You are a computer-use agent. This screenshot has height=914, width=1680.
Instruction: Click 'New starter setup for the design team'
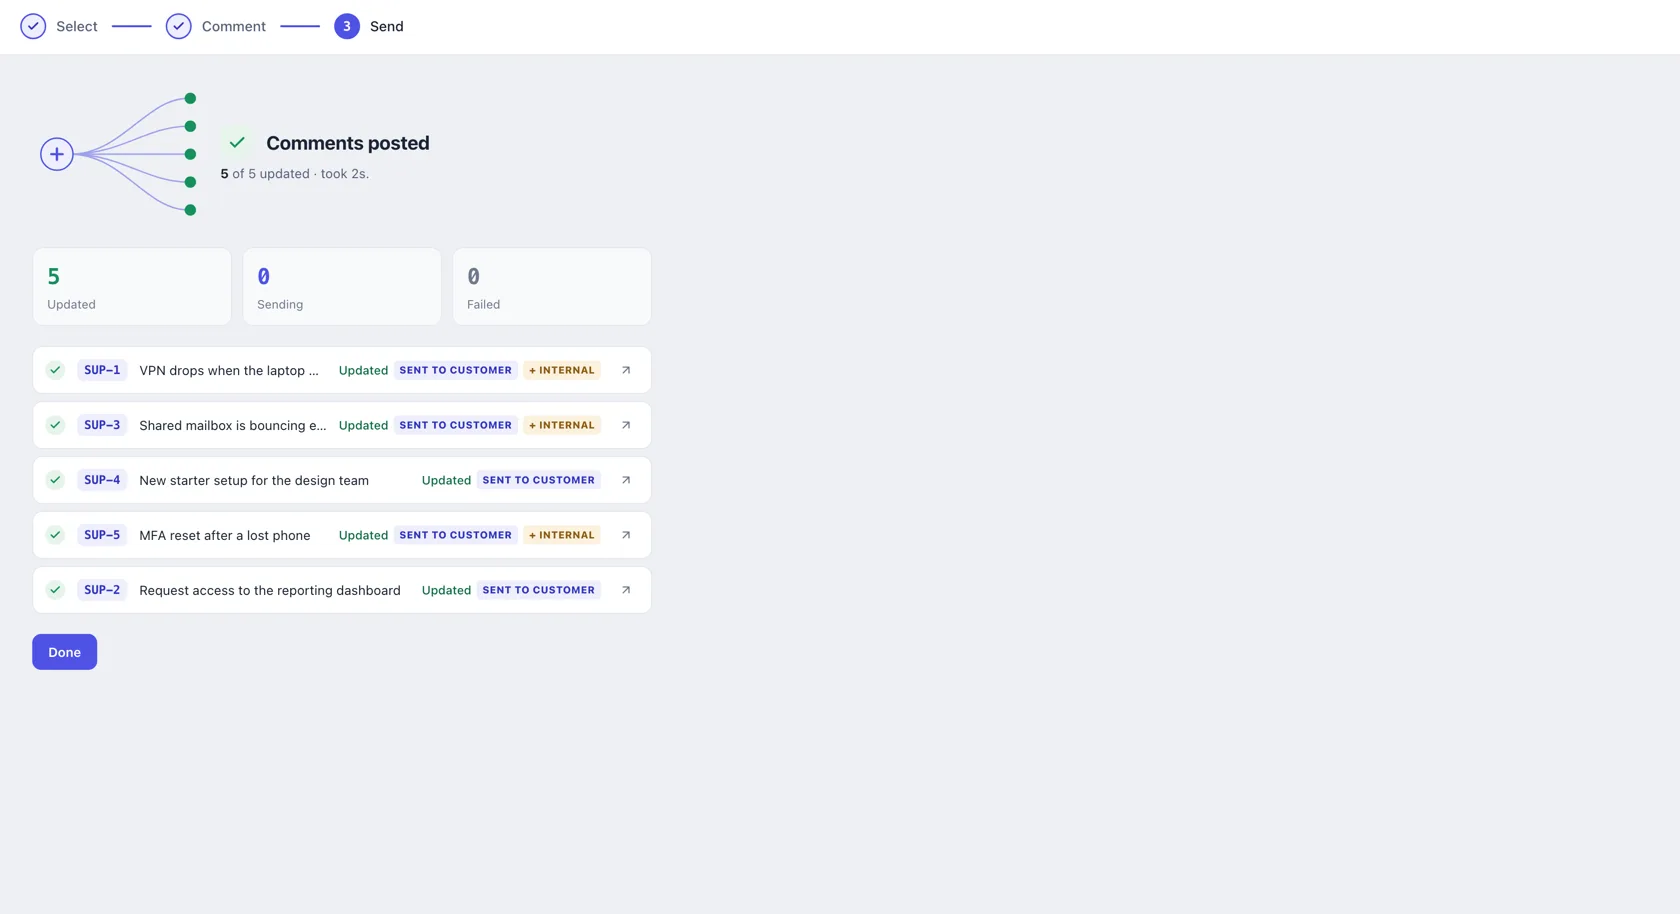pyautogui.click(x=254, y=480)
